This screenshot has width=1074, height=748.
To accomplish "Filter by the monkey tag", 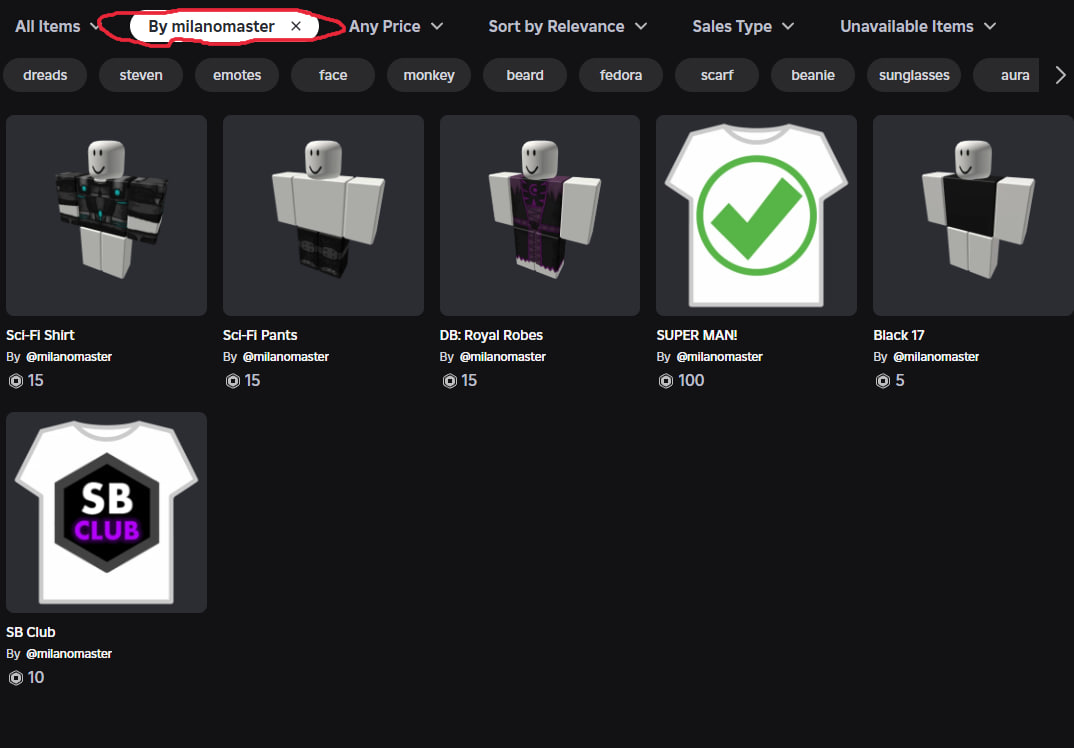I will click(429, 75).
